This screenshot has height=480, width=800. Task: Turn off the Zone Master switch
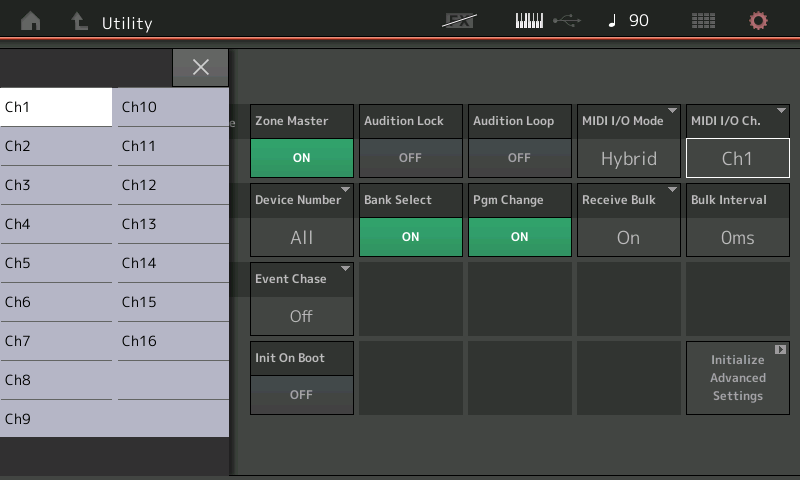pos(301,158)
